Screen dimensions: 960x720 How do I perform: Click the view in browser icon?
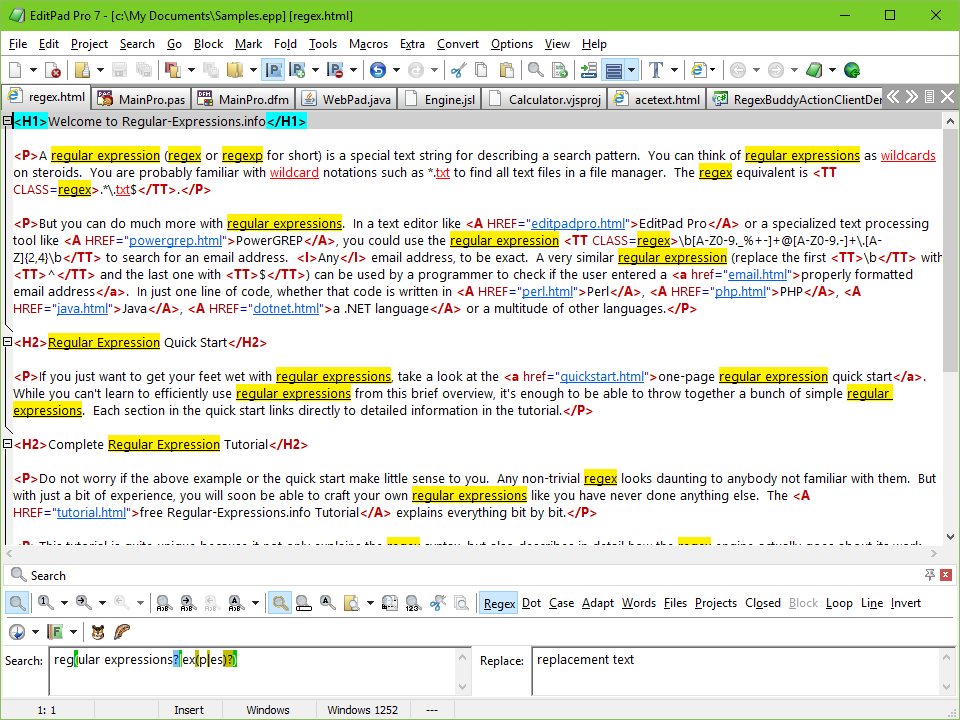click(698, 70)
